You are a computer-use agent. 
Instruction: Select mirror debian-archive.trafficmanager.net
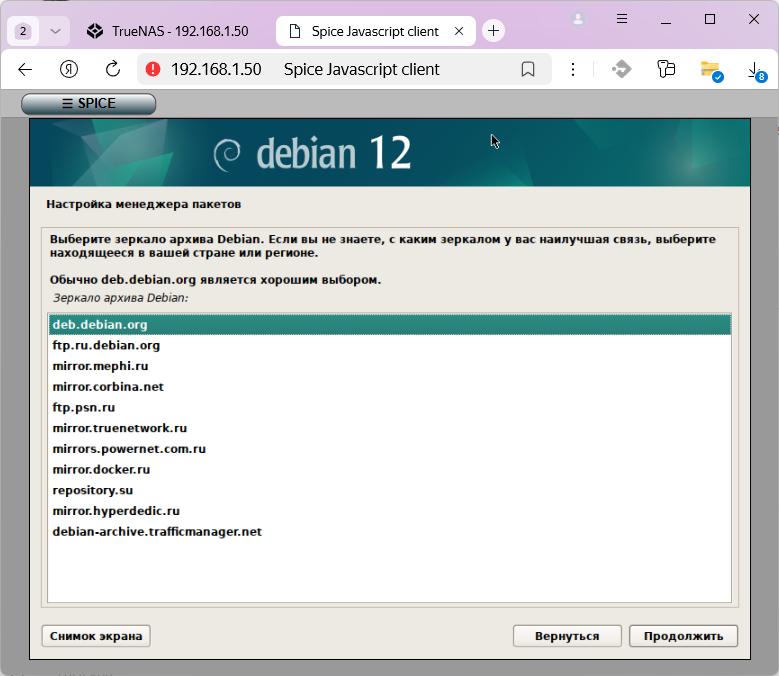[x=390, y=531]
